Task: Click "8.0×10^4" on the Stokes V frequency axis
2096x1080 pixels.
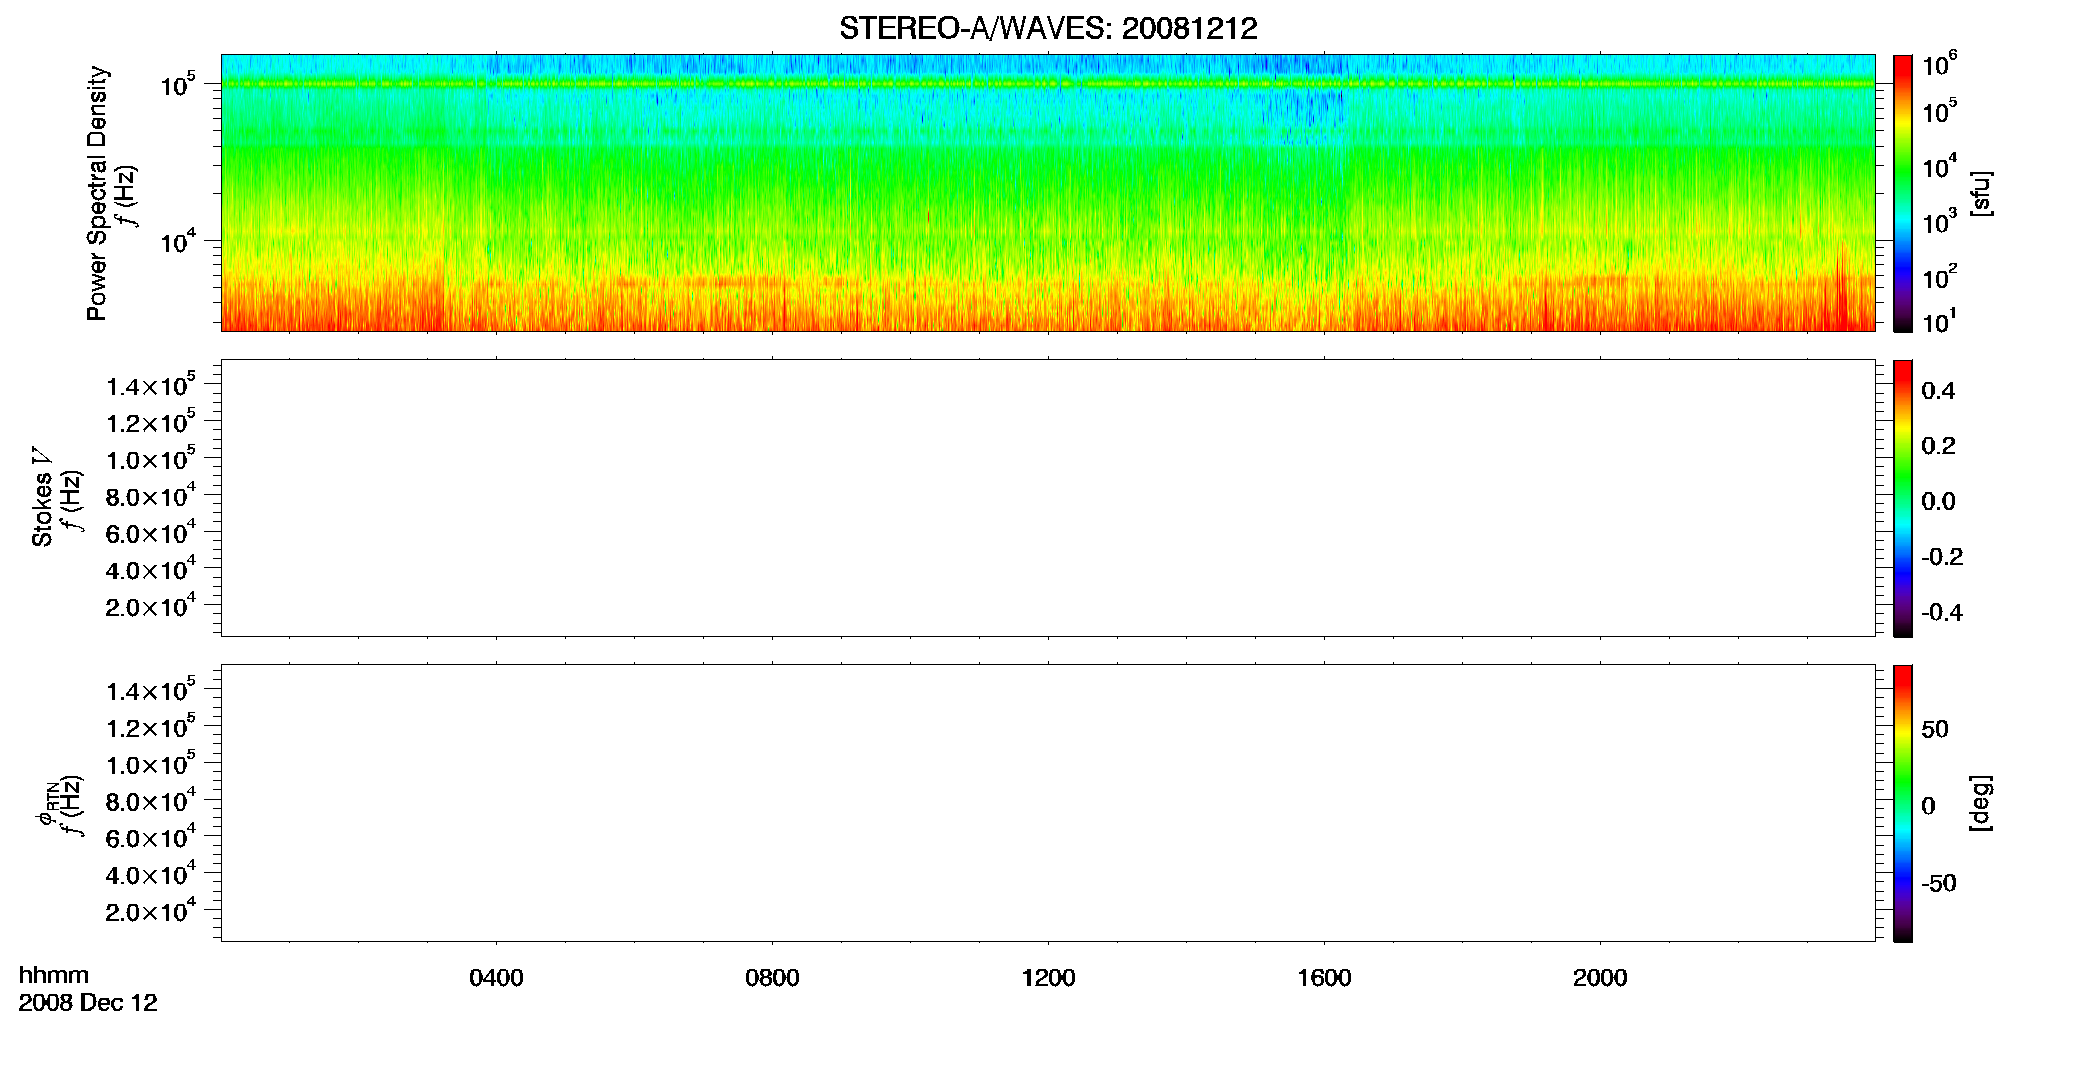Action: point(151,496)
